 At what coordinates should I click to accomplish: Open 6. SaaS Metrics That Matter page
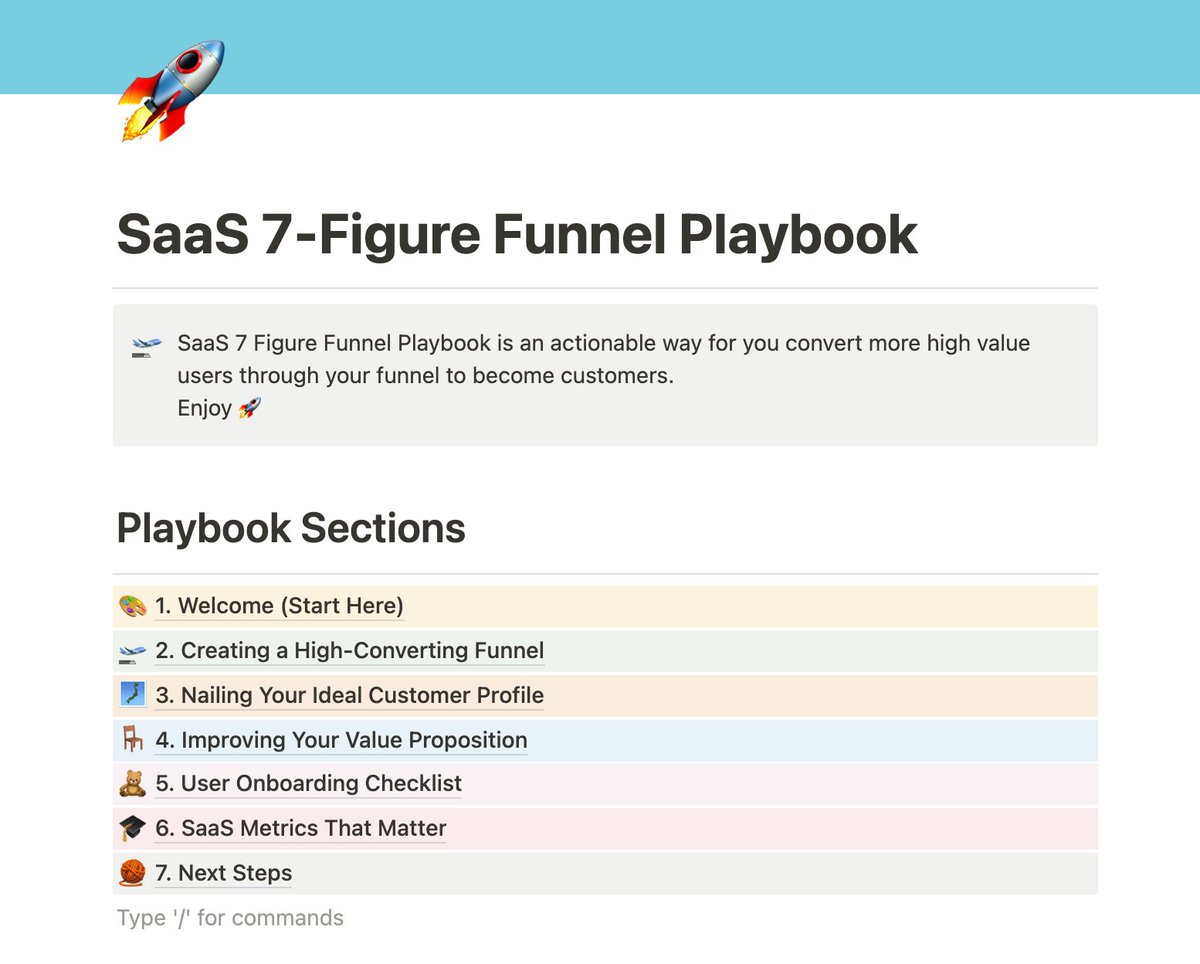[x=300, y=828]
